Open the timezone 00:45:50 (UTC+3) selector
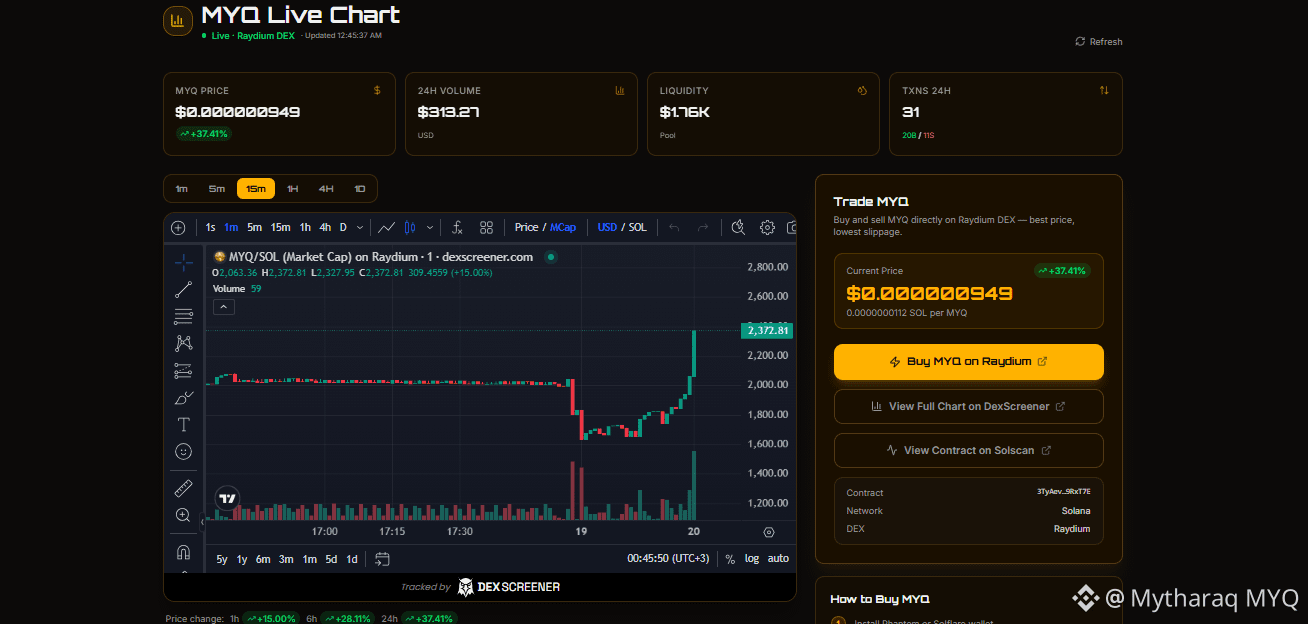Image resolution: width=1308 pixels, height=624 pixels. (668, 559)
